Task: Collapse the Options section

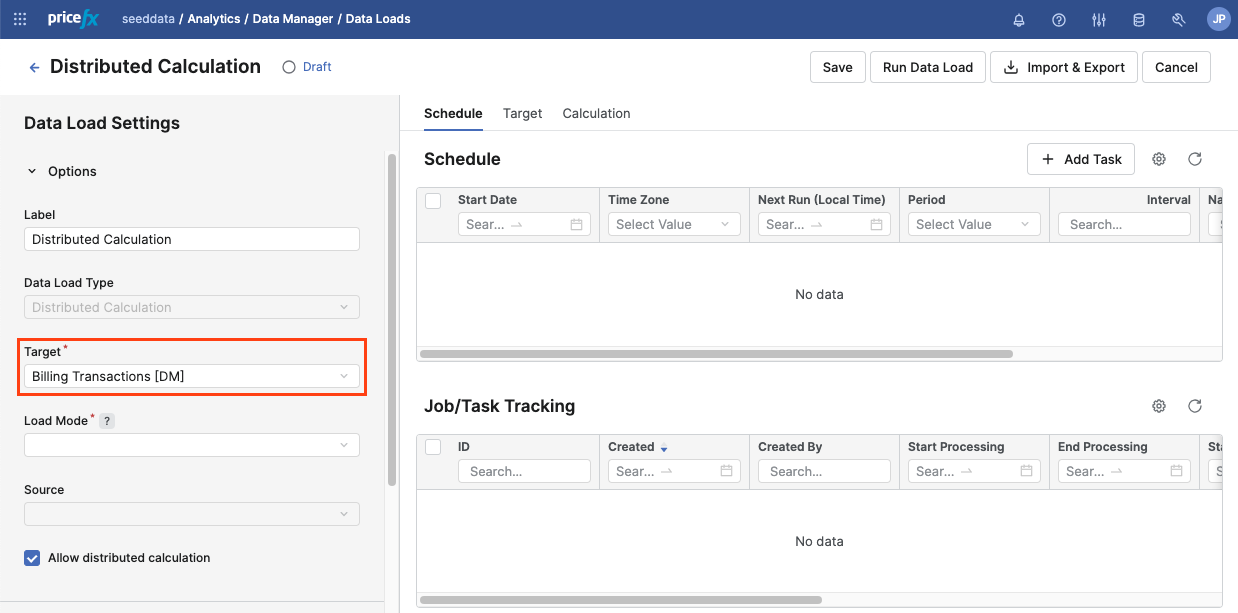Action: tap(32, 172)
